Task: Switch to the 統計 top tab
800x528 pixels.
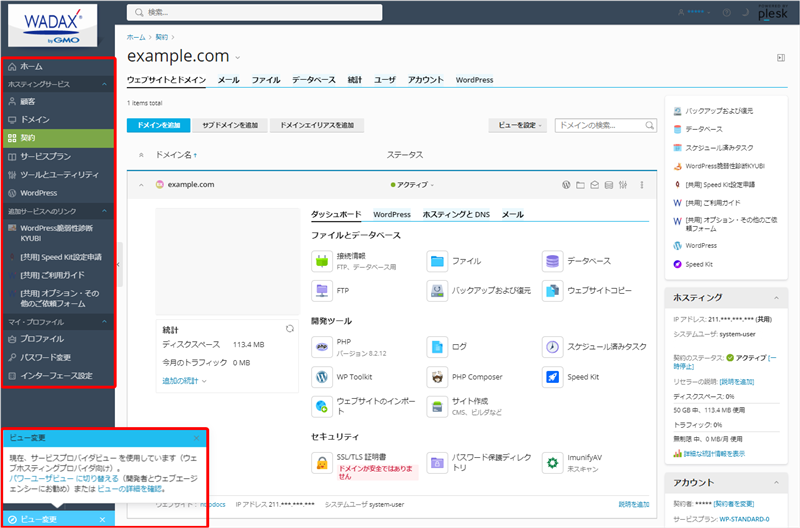Action: pyautogui.click(x=355, y=80)
